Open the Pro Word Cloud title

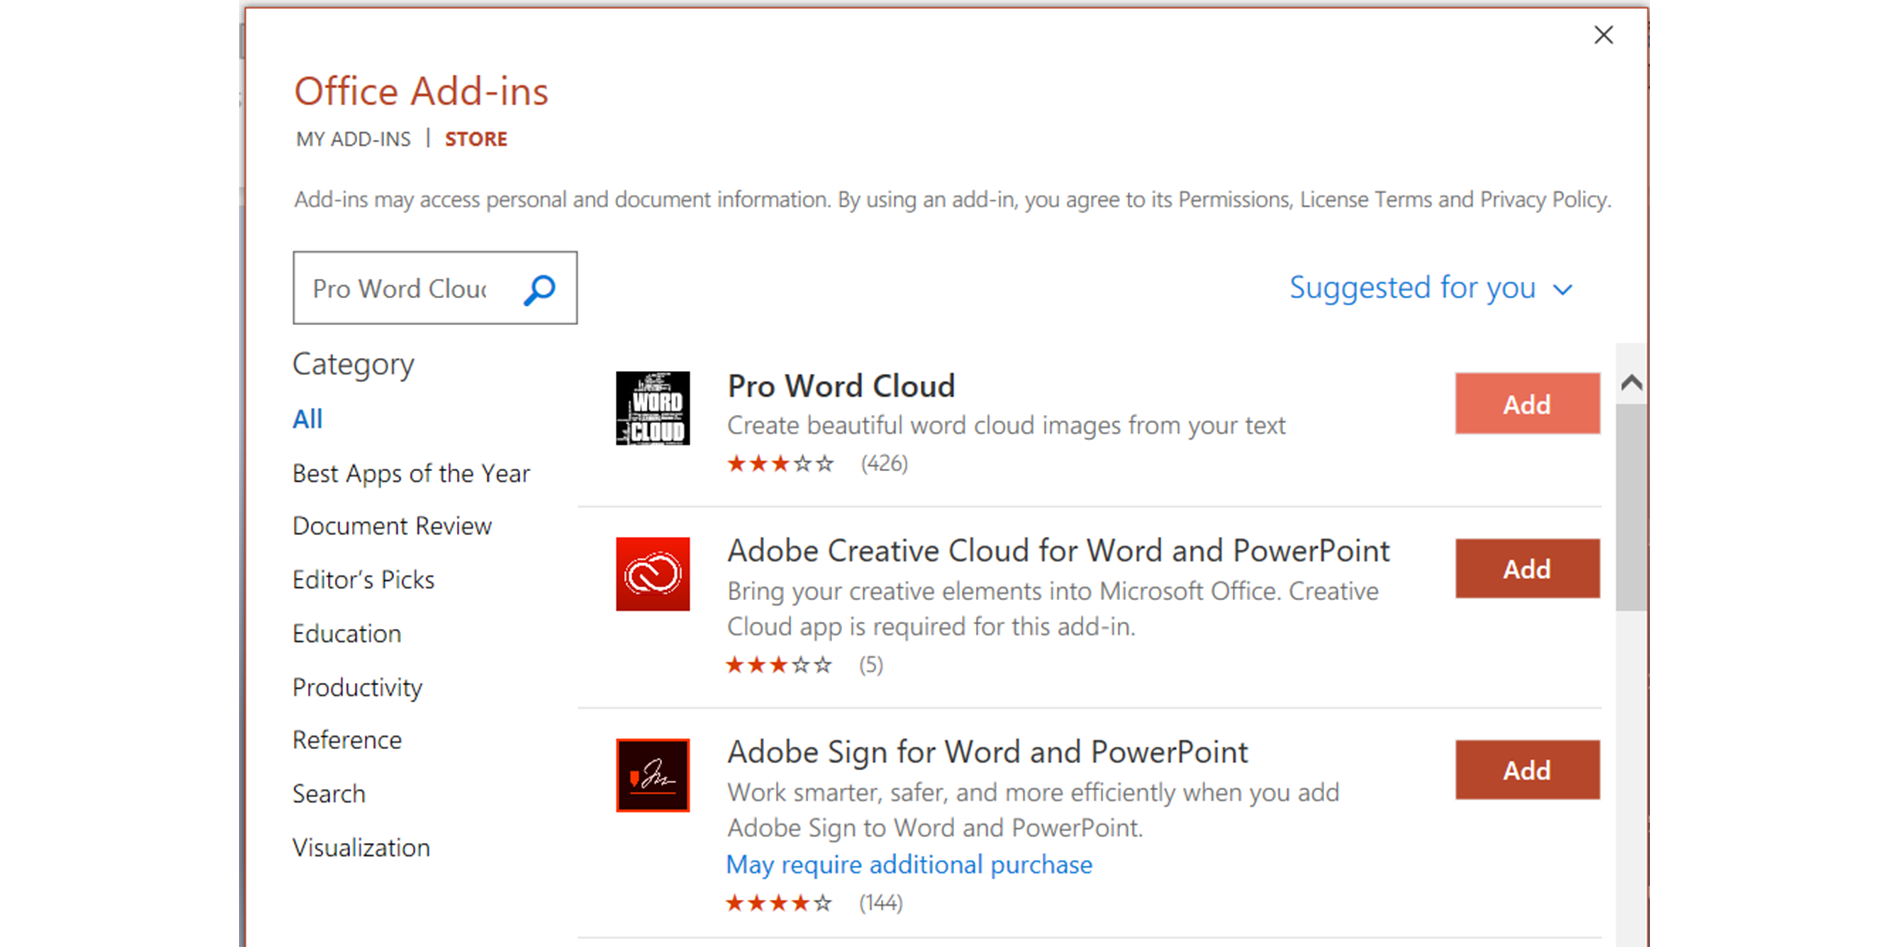pos(841,386)
